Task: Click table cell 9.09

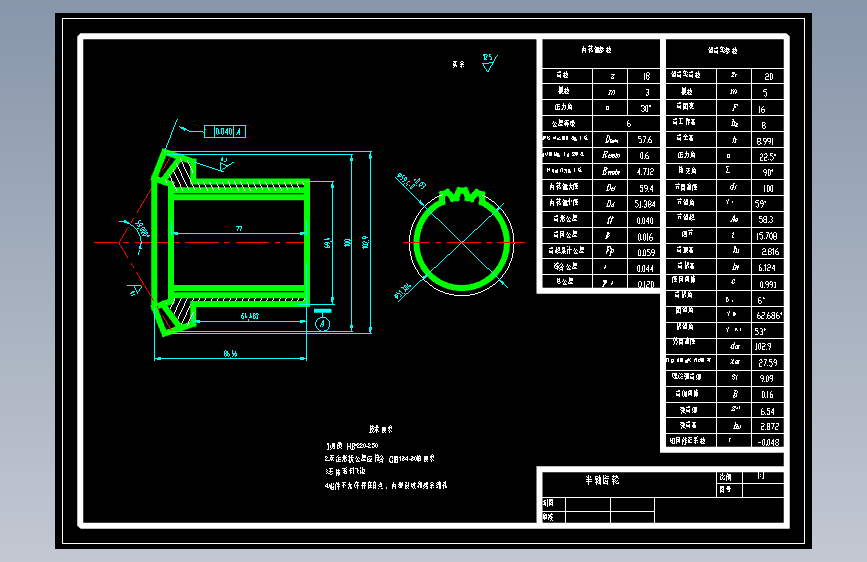Action: click(x=766, y=379)
